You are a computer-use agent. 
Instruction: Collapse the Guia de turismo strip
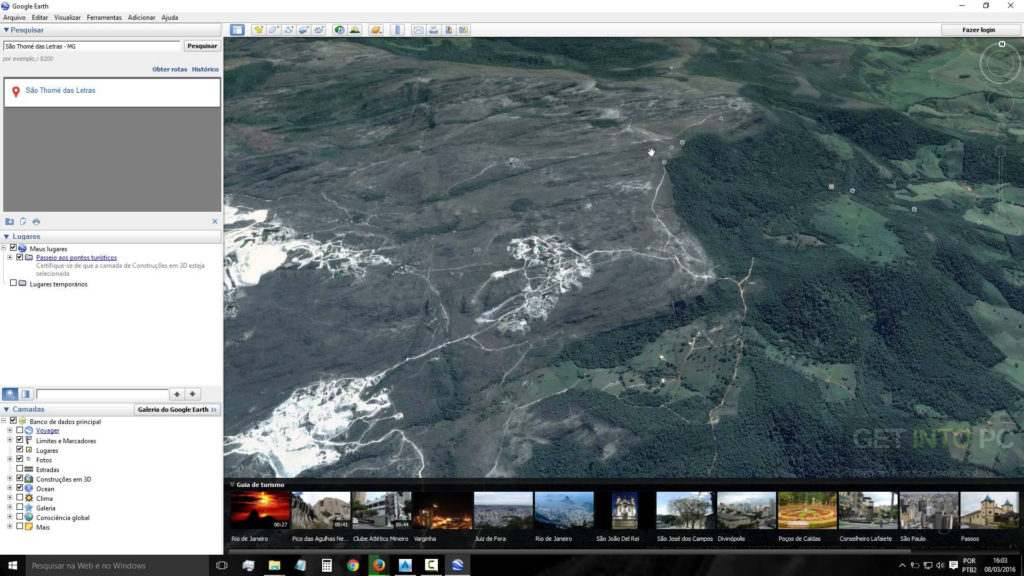pyautogui.click(x=232, y=485)
